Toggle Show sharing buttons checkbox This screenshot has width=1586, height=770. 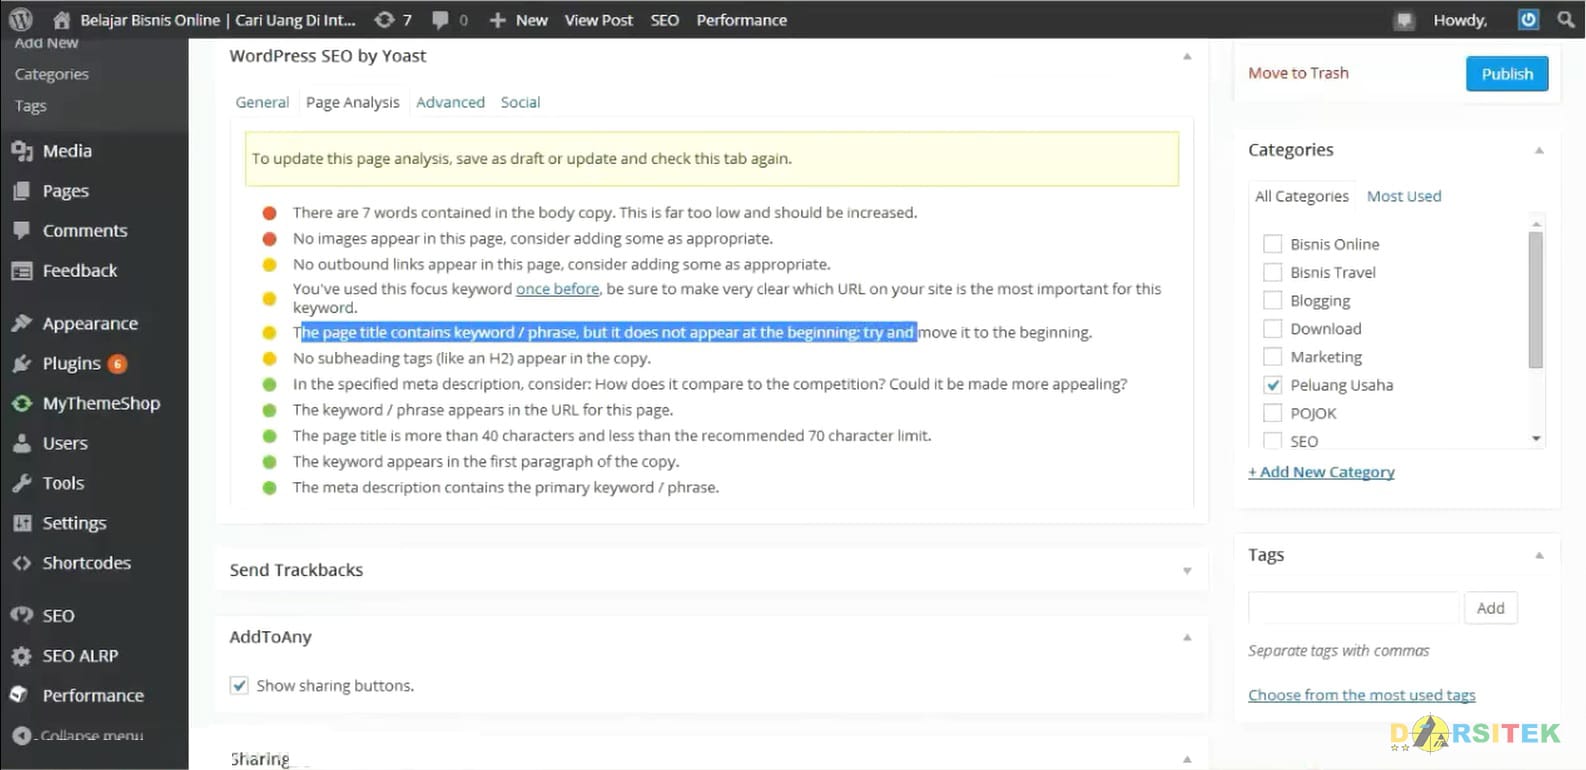tap(239, 685)
